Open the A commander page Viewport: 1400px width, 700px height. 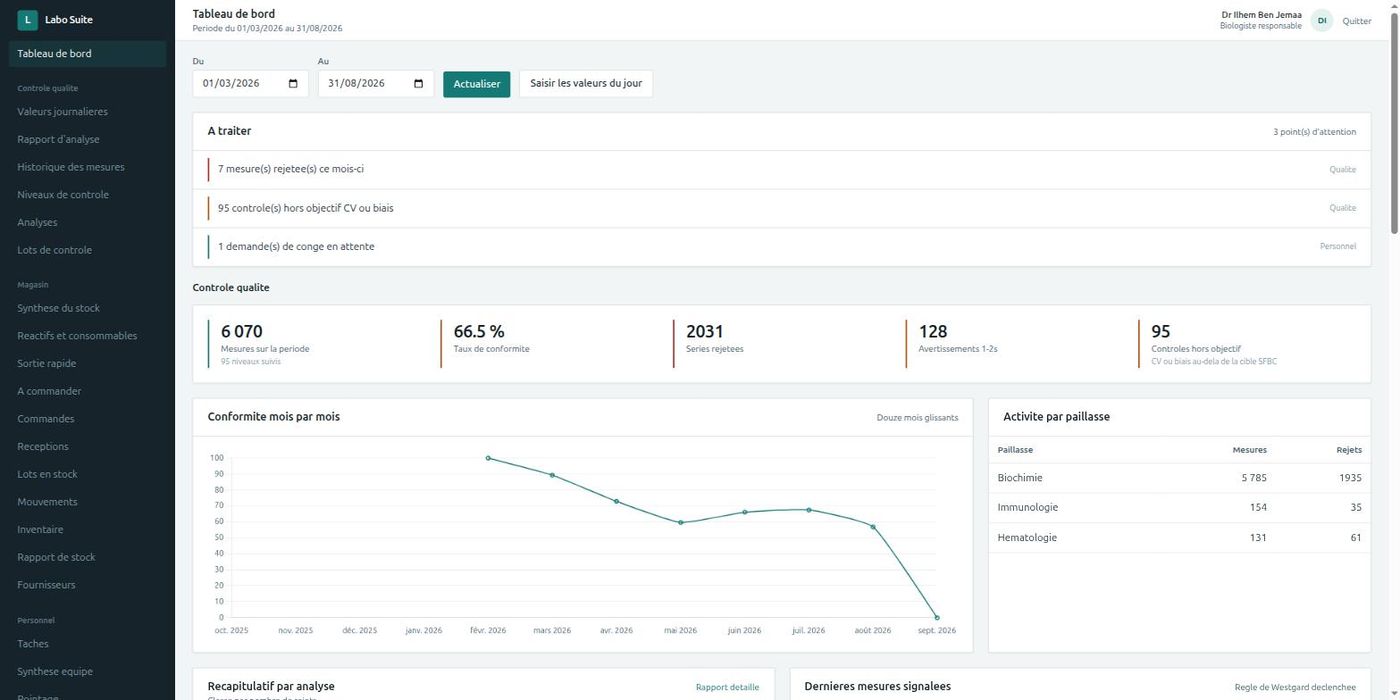pos(49,391)
